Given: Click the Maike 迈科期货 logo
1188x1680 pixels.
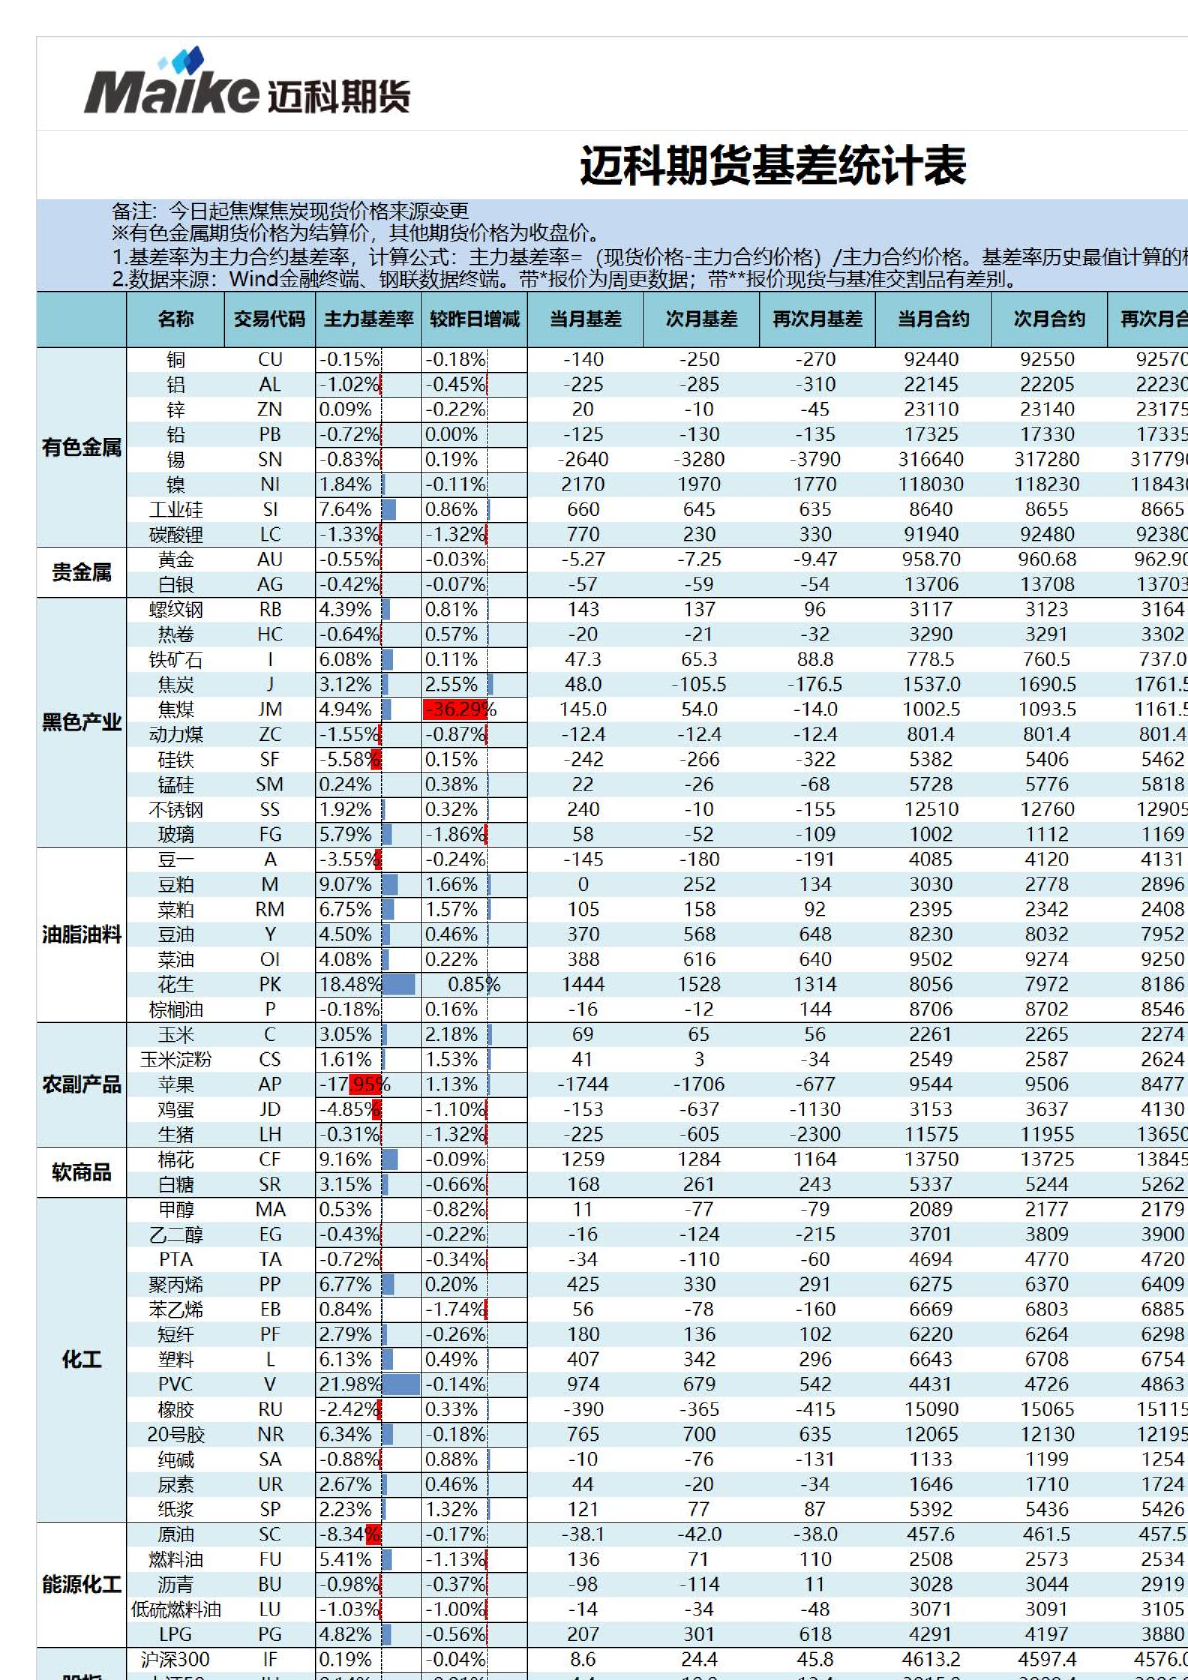Looking at the screenshot, I should (x=247, y=83).
